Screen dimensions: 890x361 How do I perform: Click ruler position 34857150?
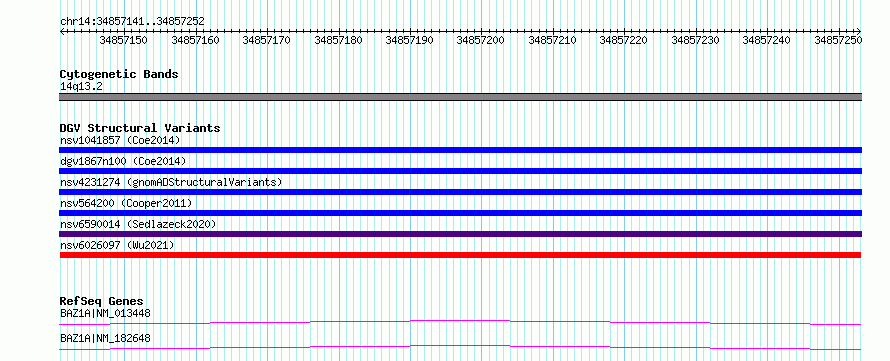(123, 40)
